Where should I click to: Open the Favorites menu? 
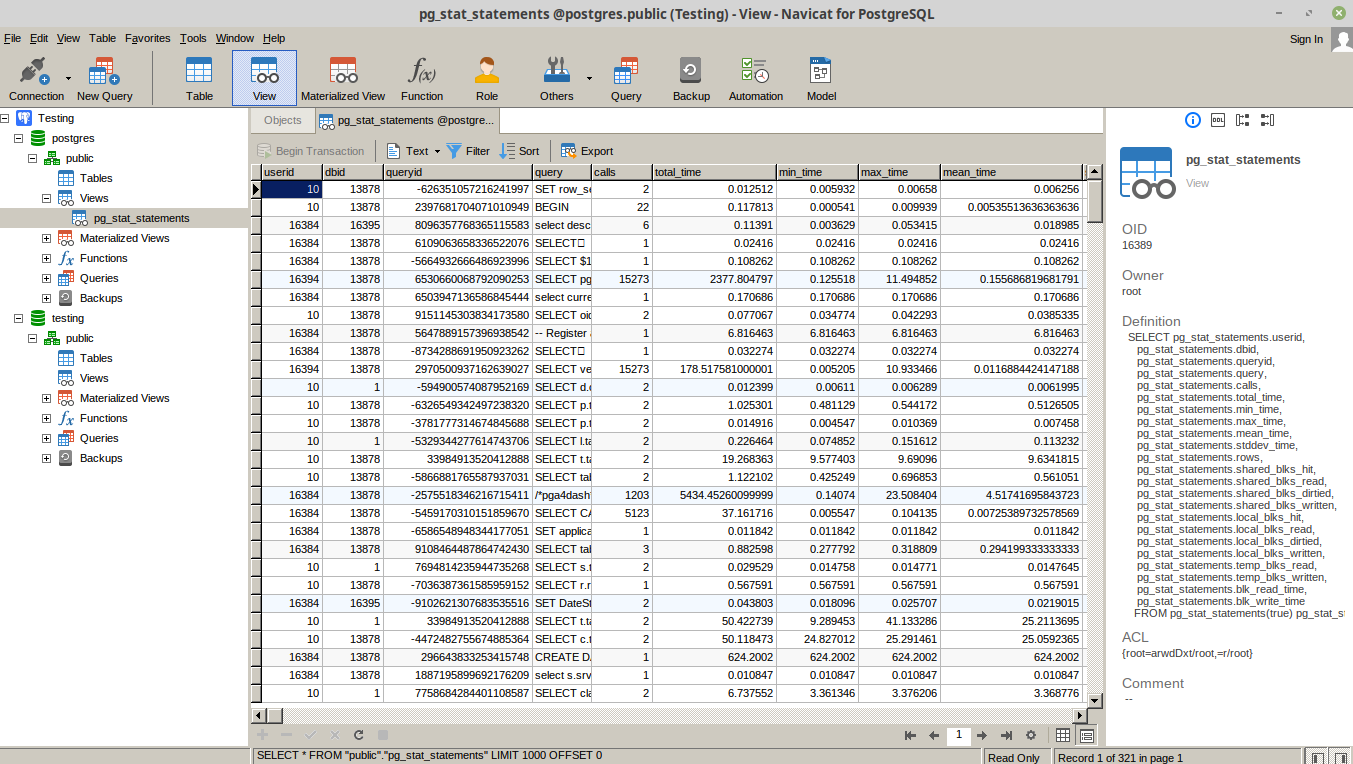tap(148, 38)
